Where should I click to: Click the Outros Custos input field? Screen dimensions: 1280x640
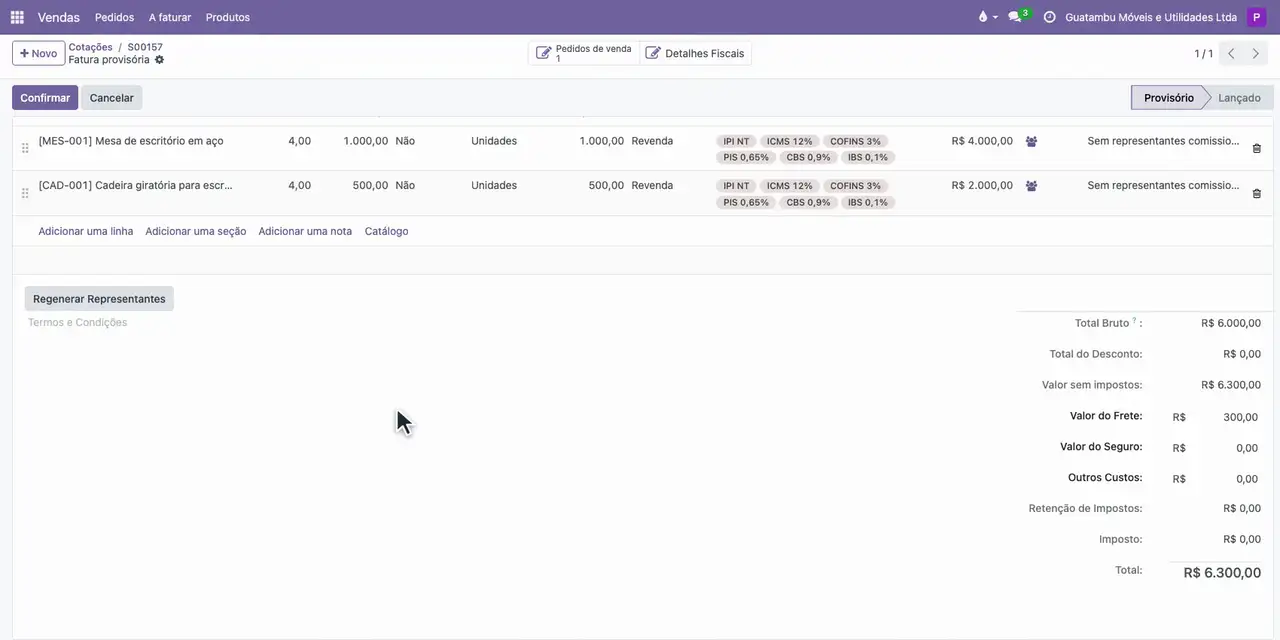(1224, 479)
